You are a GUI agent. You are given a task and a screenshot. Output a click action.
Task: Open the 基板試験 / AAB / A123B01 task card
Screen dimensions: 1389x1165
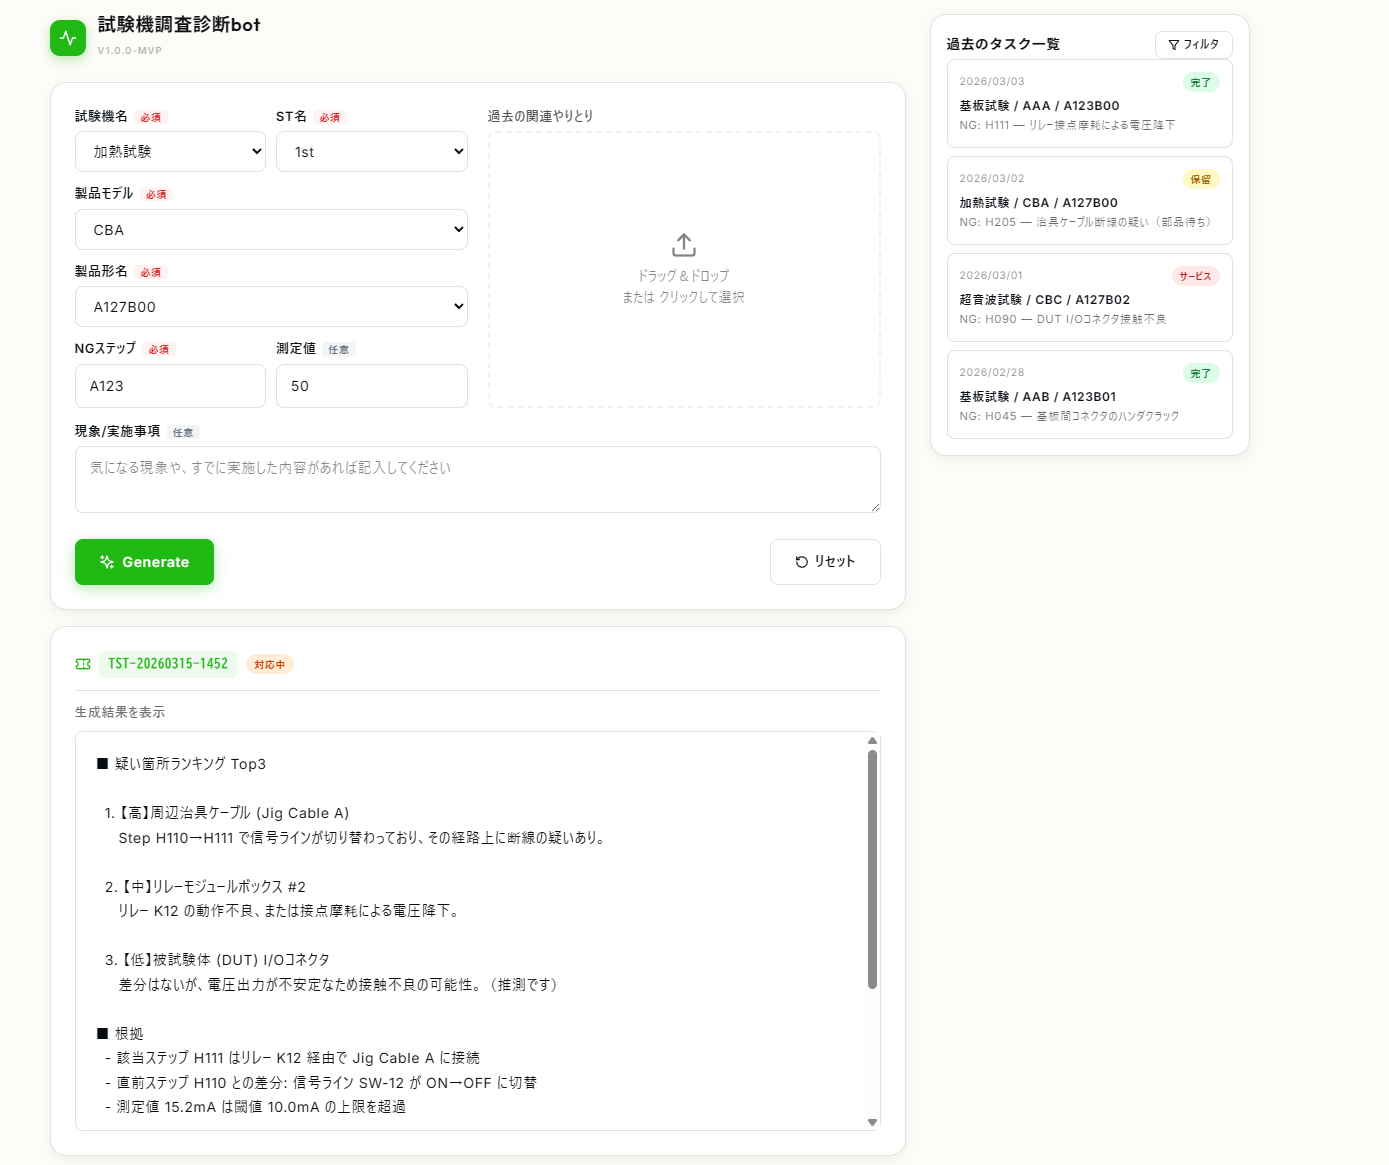tap(1090, 395)
